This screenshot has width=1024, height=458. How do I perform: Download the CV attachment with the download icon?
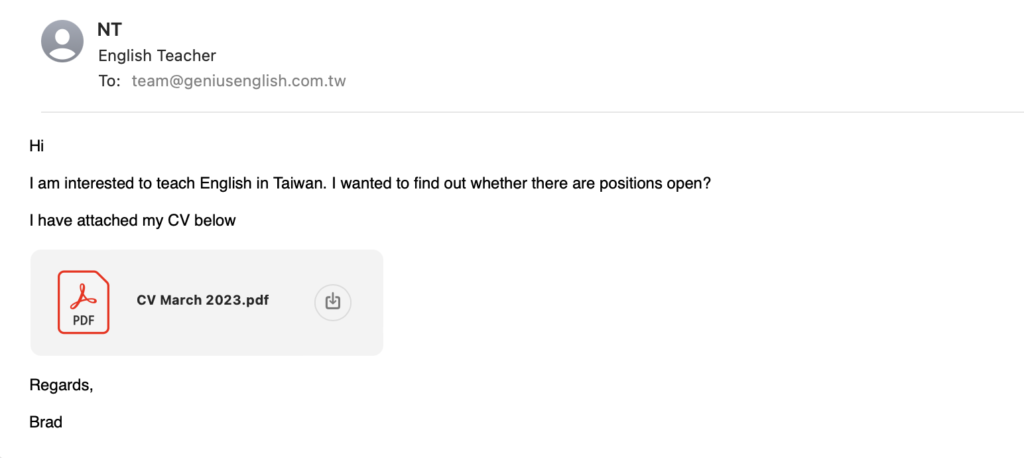pyautogui.click(x=333, y=302)
